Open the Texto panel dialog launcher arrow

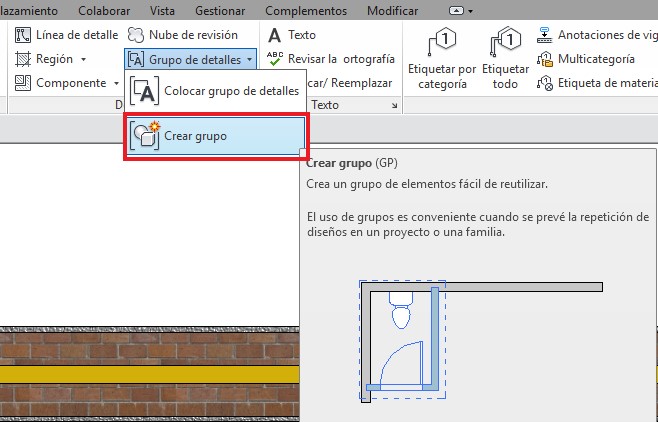pos(394,105)
